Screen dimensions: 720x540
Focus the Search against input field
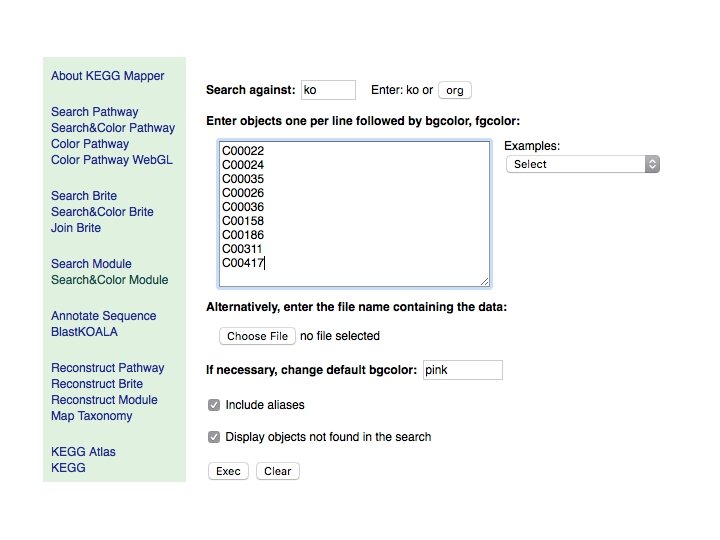pyautogui.click(x=328, y=90)
